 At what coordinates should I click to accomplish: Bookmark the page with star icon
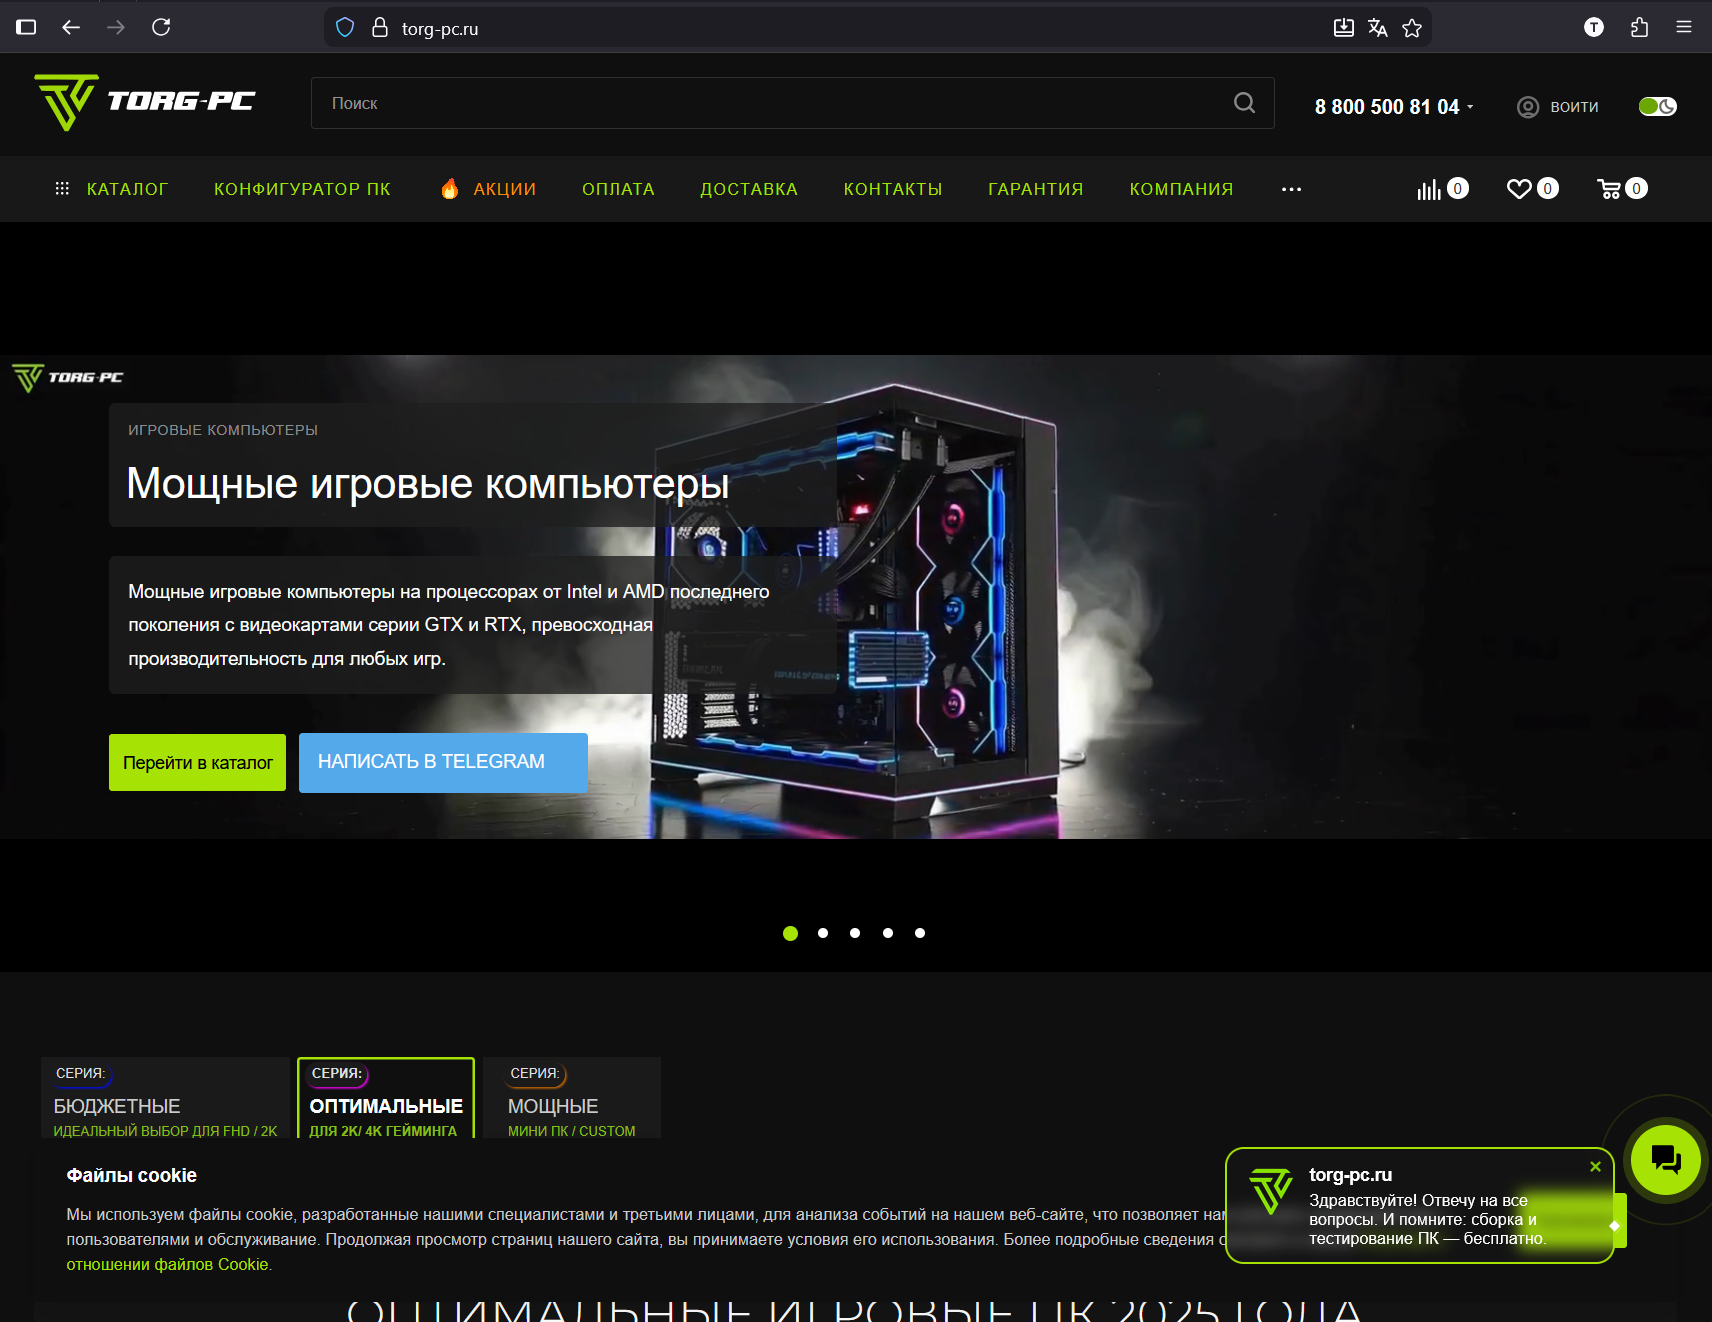tap(1412, 28)
